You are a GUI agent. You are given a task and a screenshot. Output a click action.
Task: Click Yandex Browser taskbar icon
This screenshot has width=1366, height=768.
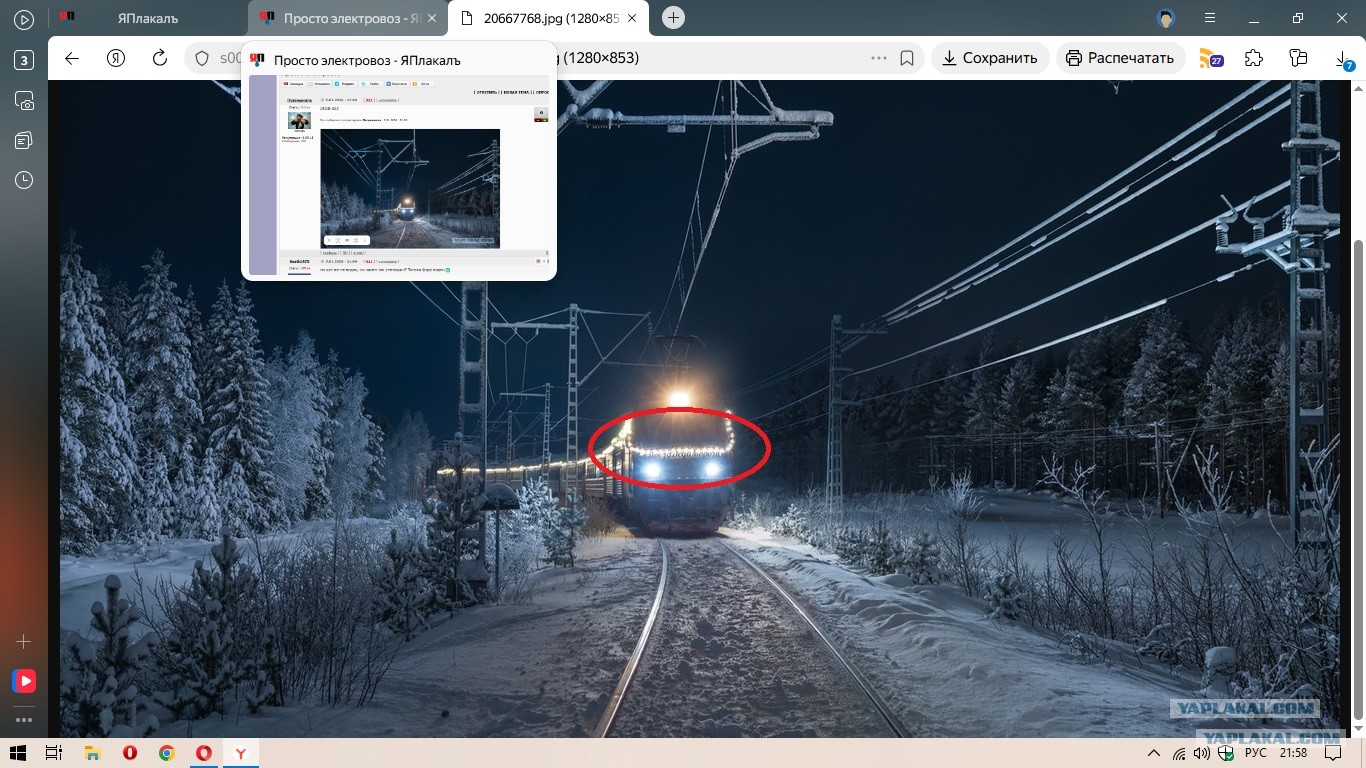point(241,753)
